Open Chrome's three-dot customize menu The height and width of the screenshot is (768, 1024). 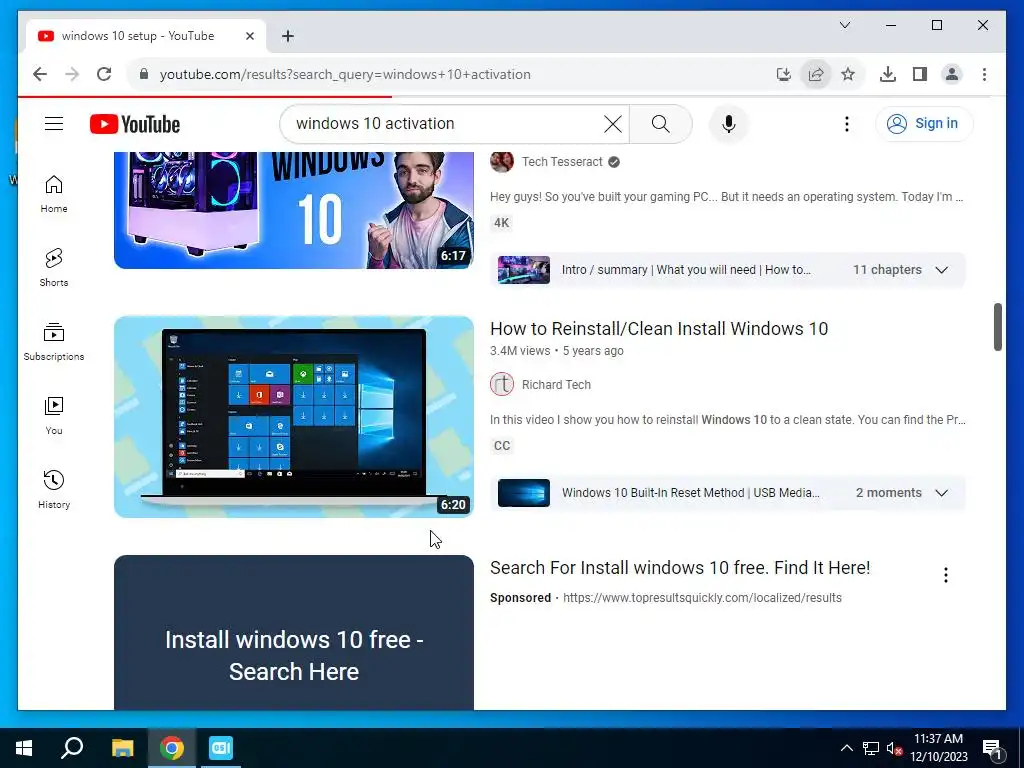(984, 74)
